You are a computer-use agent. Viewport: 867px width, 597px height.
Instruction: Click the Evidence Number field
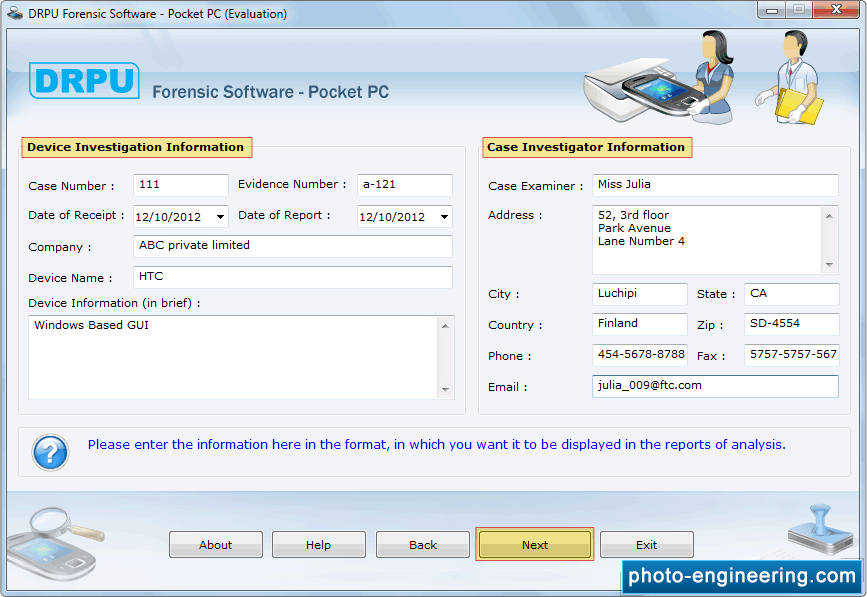coord(405,185)
